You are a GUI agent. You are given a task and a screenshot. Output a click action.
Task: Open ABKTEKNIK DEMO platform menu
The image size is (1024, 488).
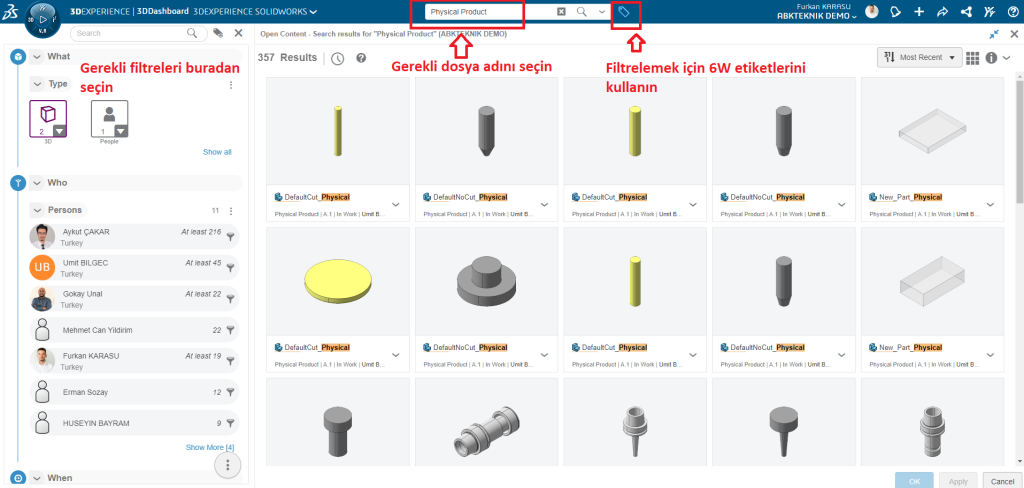pos(817,16)
